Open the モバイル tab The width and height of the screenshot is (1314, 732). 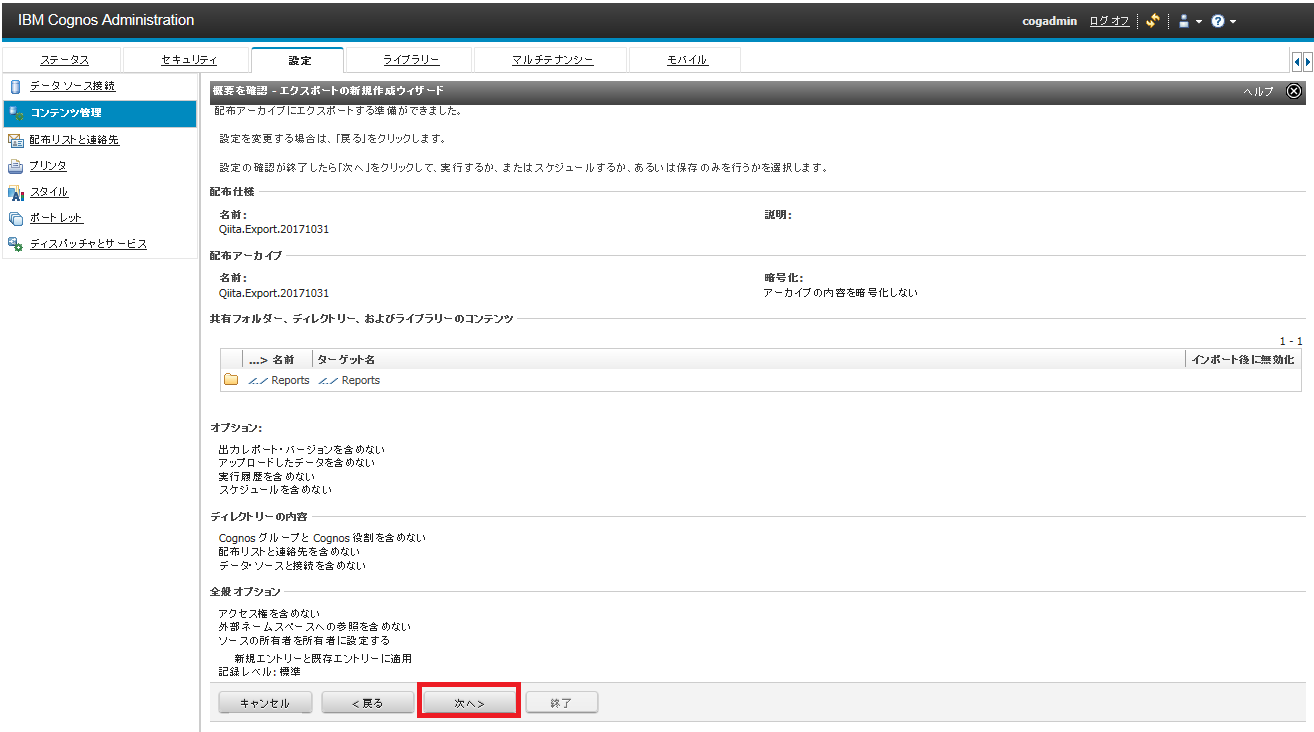(687, 60)
